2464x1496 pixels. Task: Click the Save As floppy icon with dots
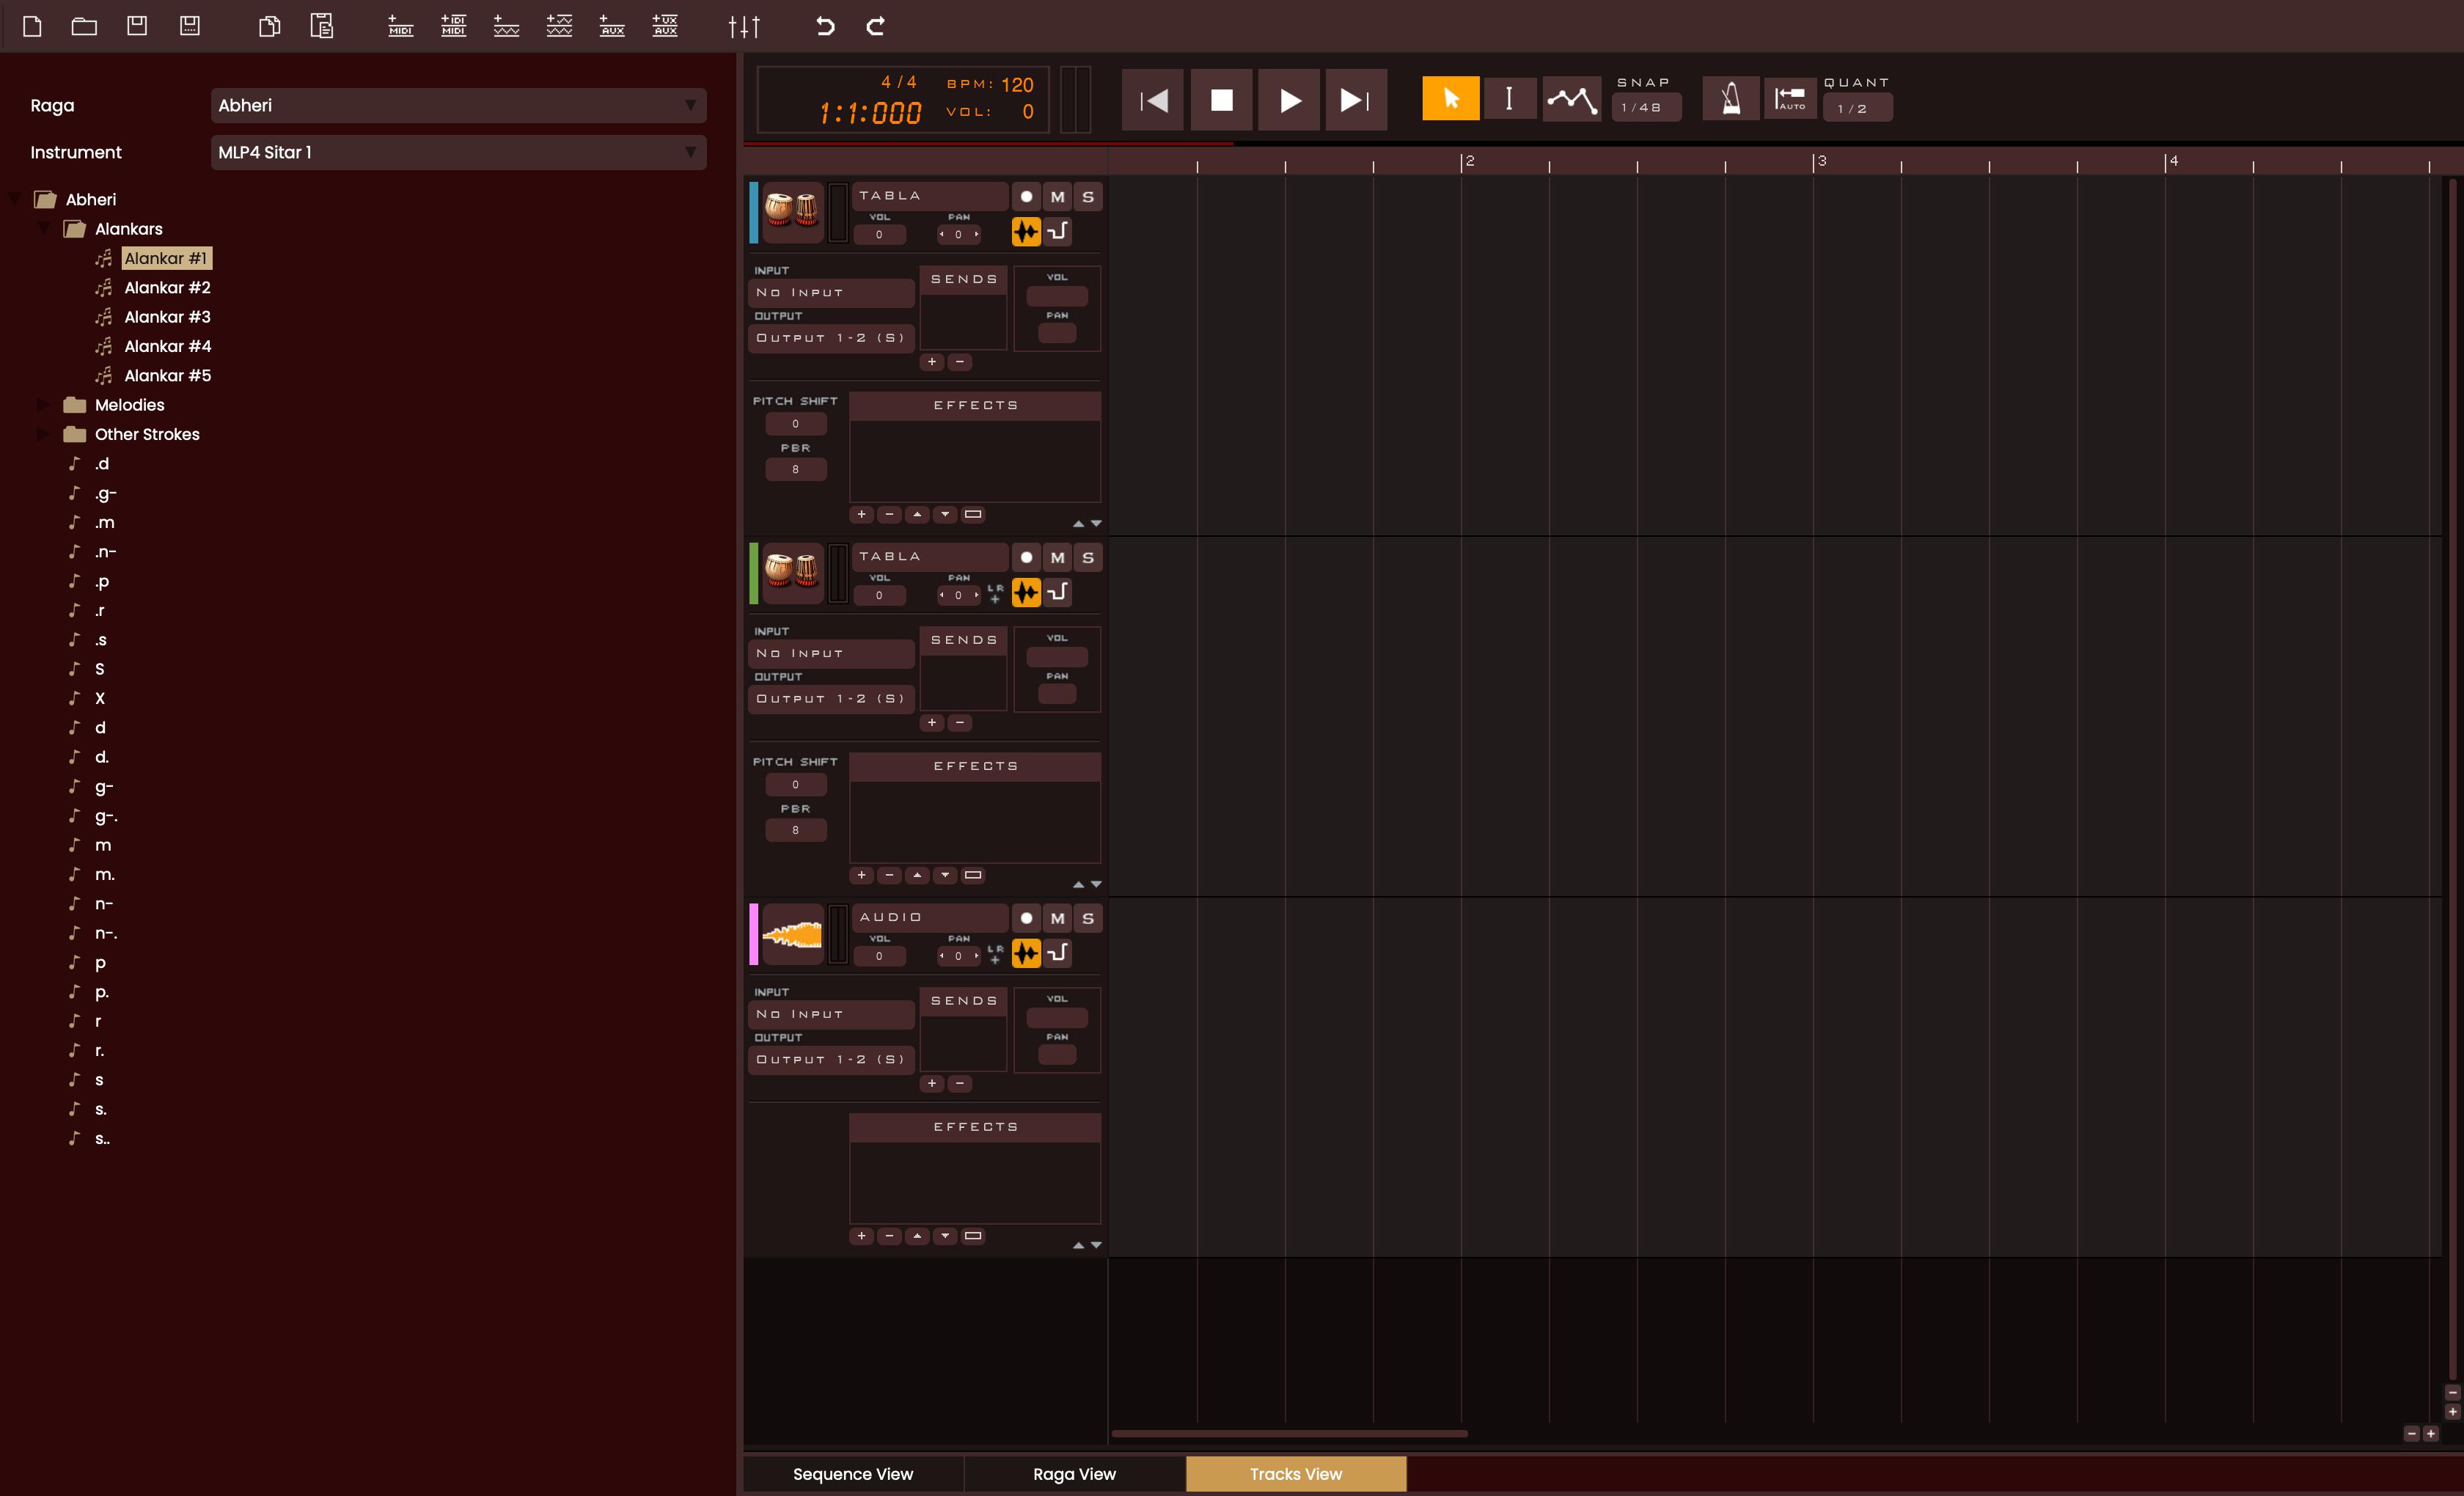click(x=190, y=26)
